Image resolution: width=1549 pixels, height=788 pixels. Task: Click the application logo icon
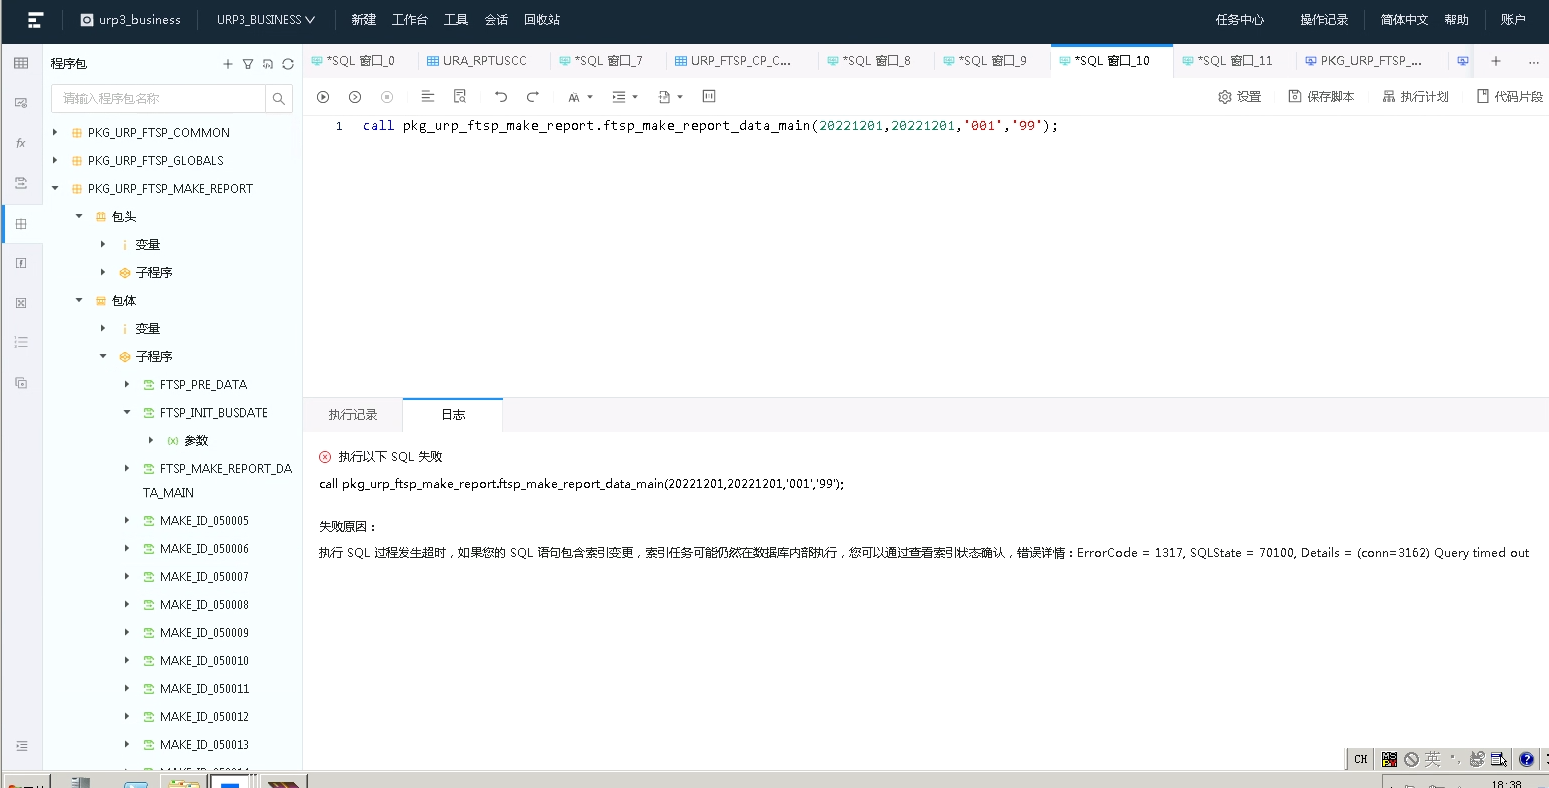(x=35, y=19)
